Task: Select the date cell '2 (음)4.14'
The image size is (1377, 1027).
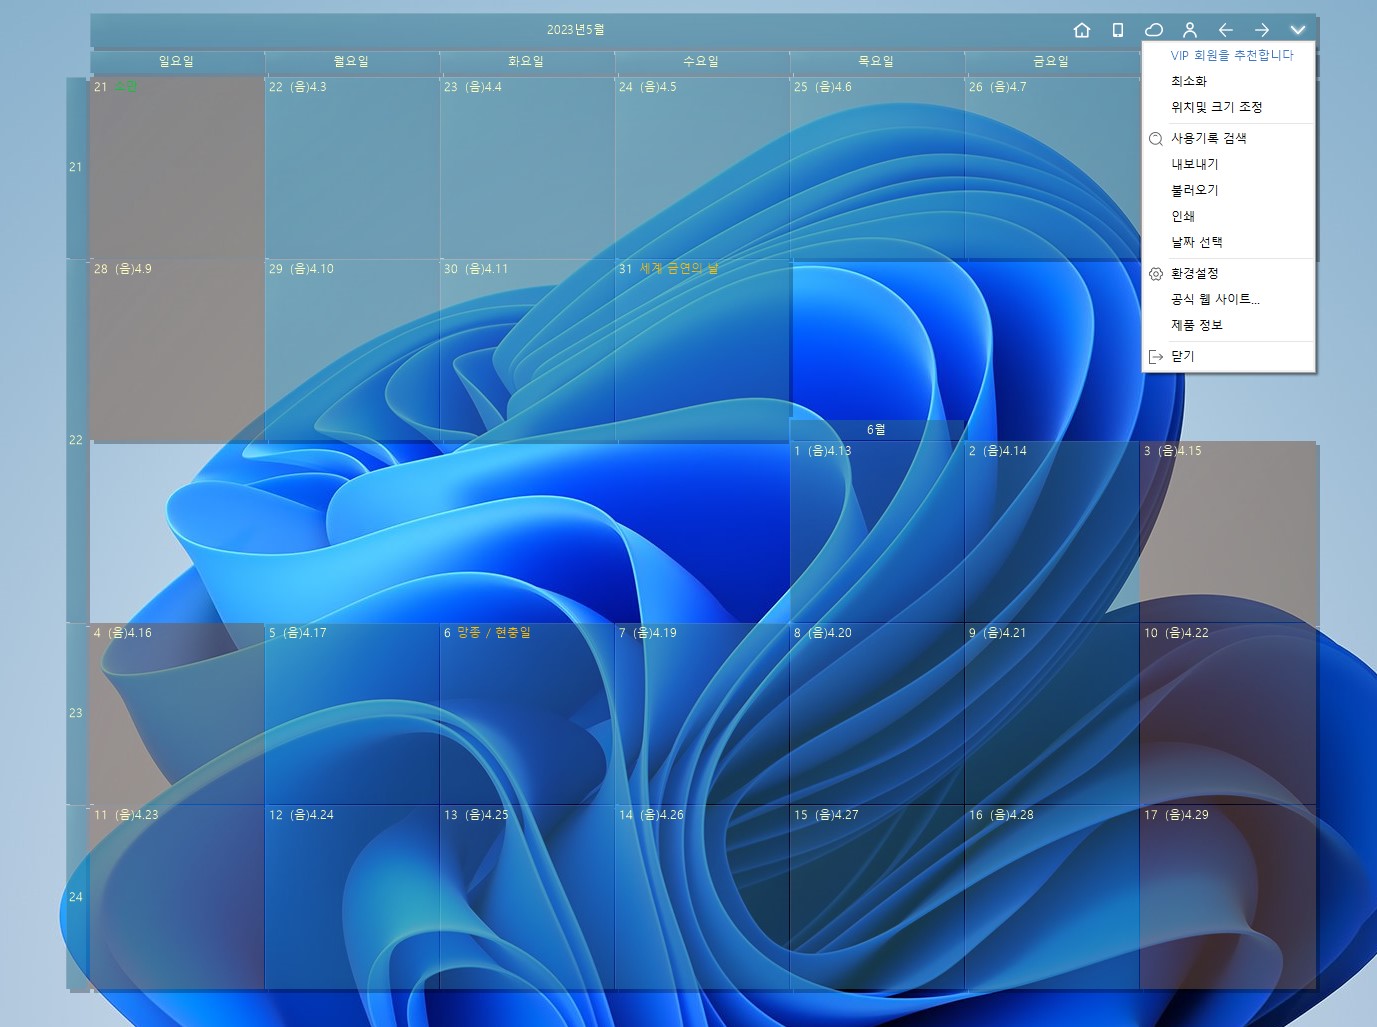Action: pos(1052,532)
